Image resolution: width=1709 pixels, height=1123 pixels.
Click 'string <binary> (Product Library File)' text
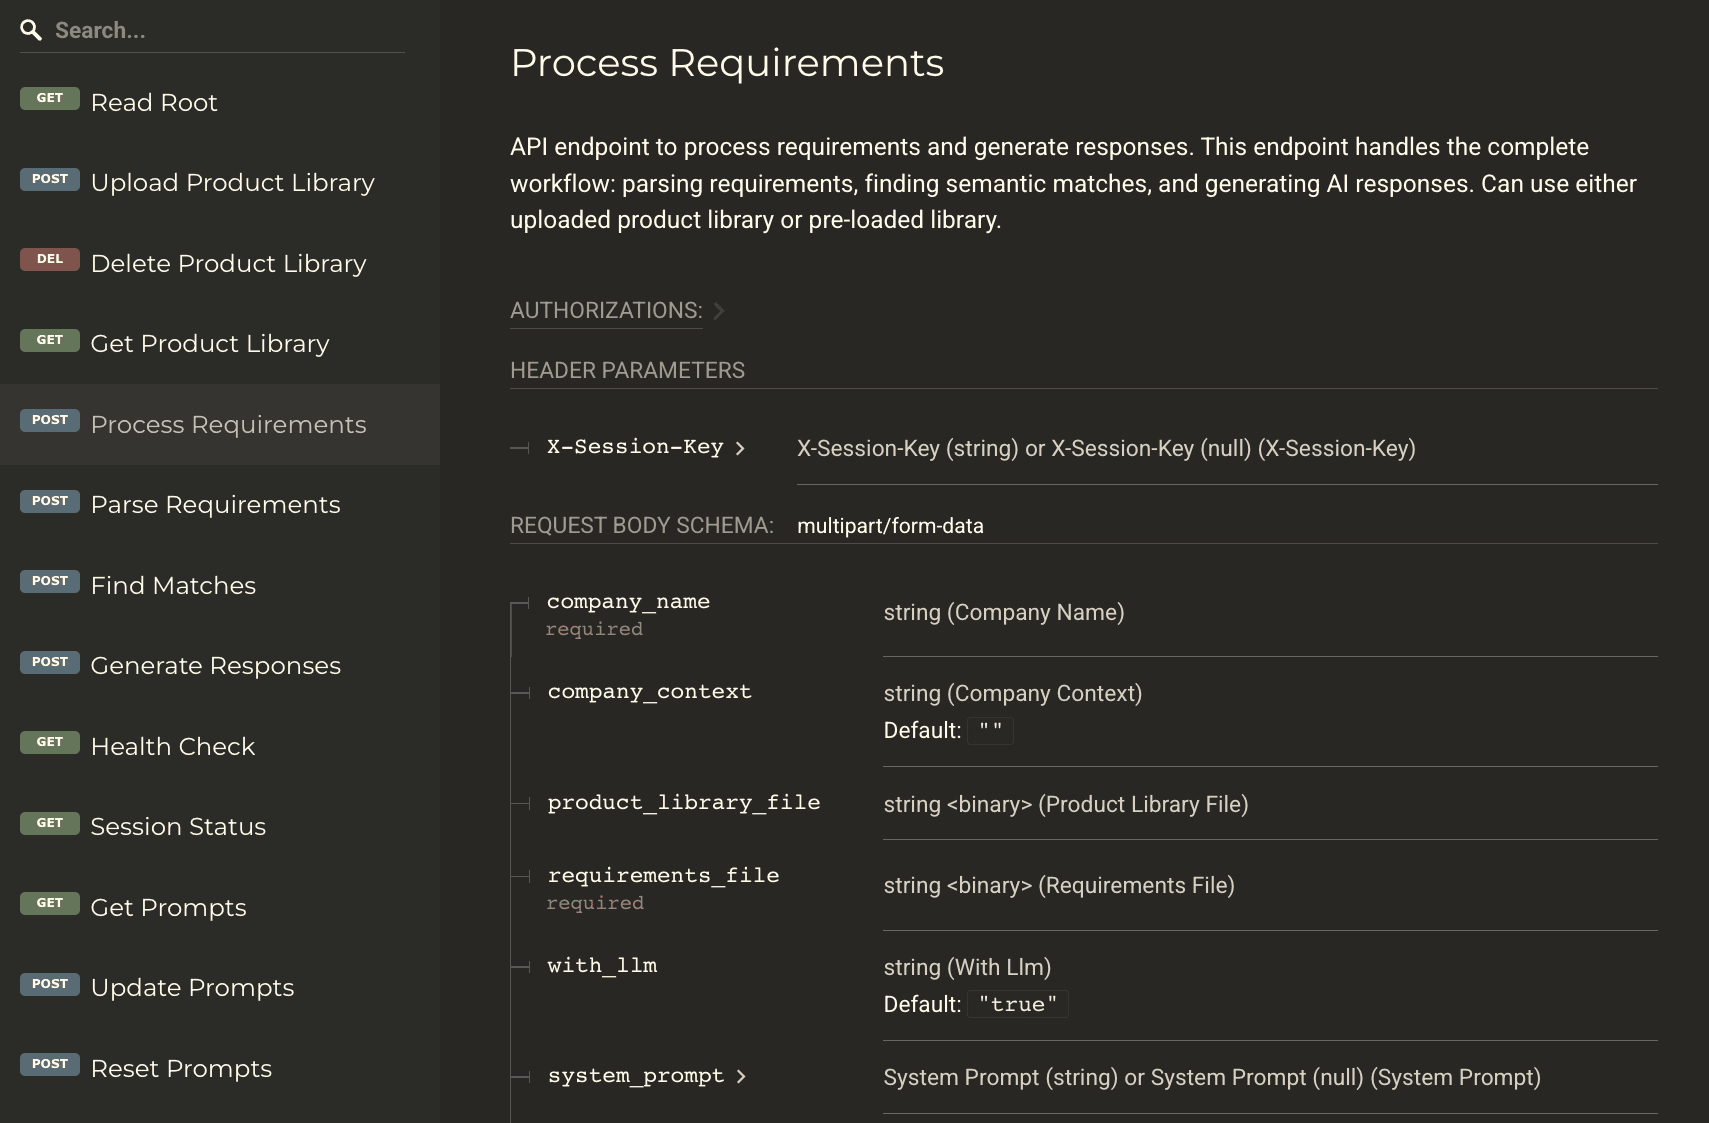pos(1066,805)
